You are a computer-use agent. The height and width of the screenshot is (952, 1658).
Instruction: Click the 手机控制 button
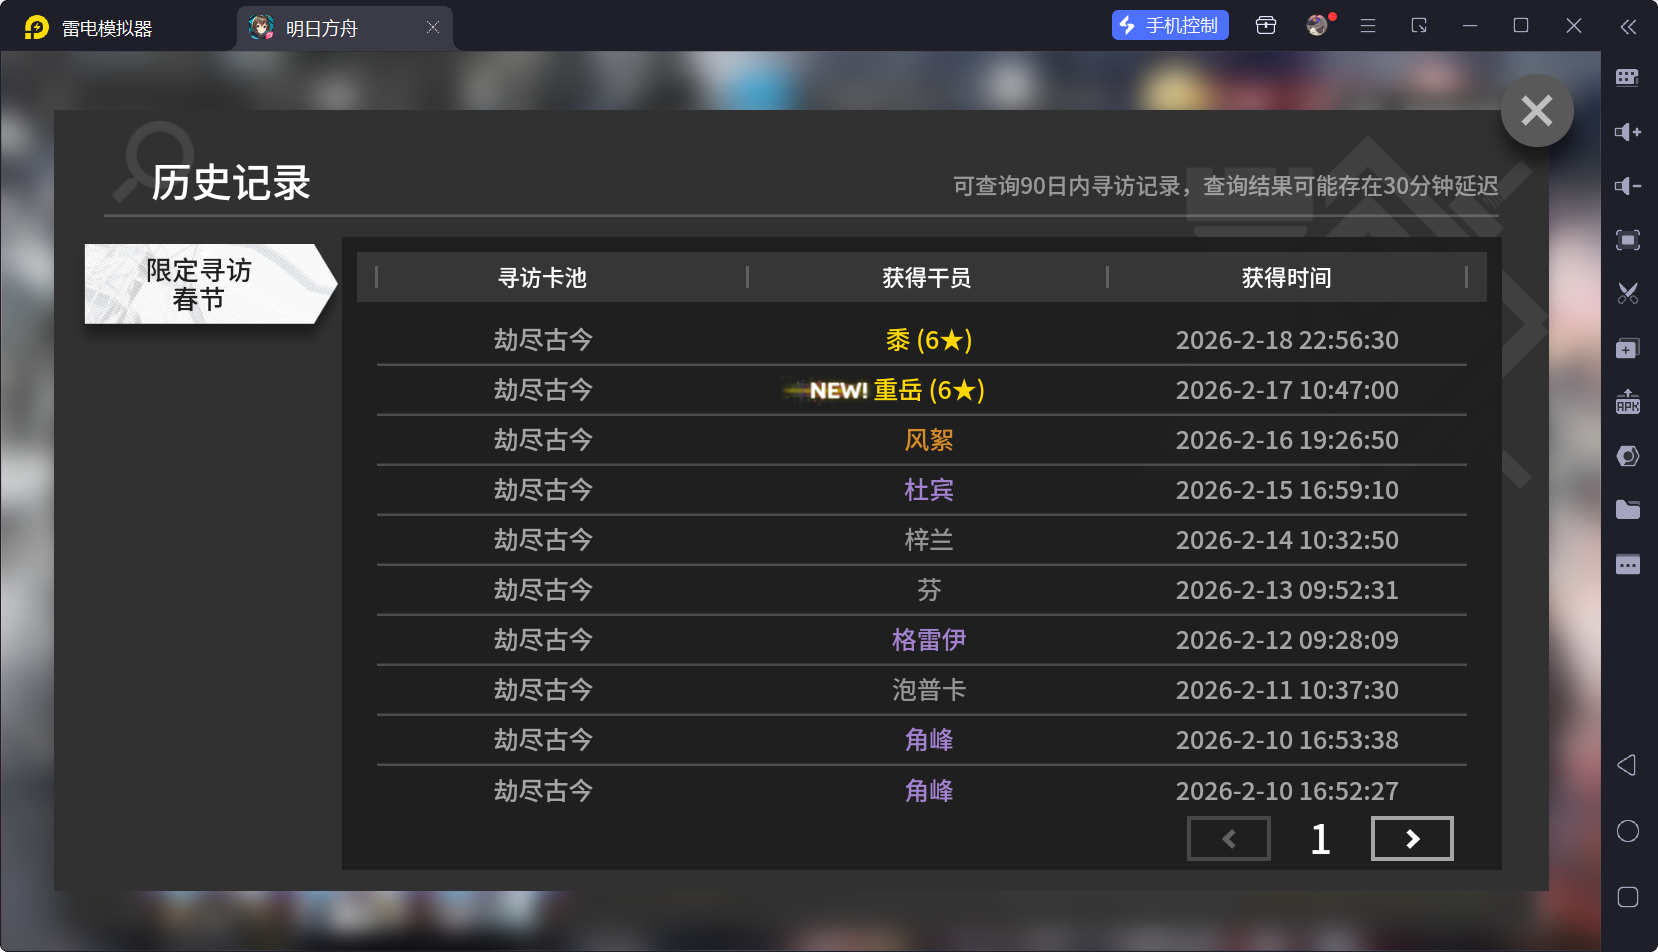[x=1169, y=26]
